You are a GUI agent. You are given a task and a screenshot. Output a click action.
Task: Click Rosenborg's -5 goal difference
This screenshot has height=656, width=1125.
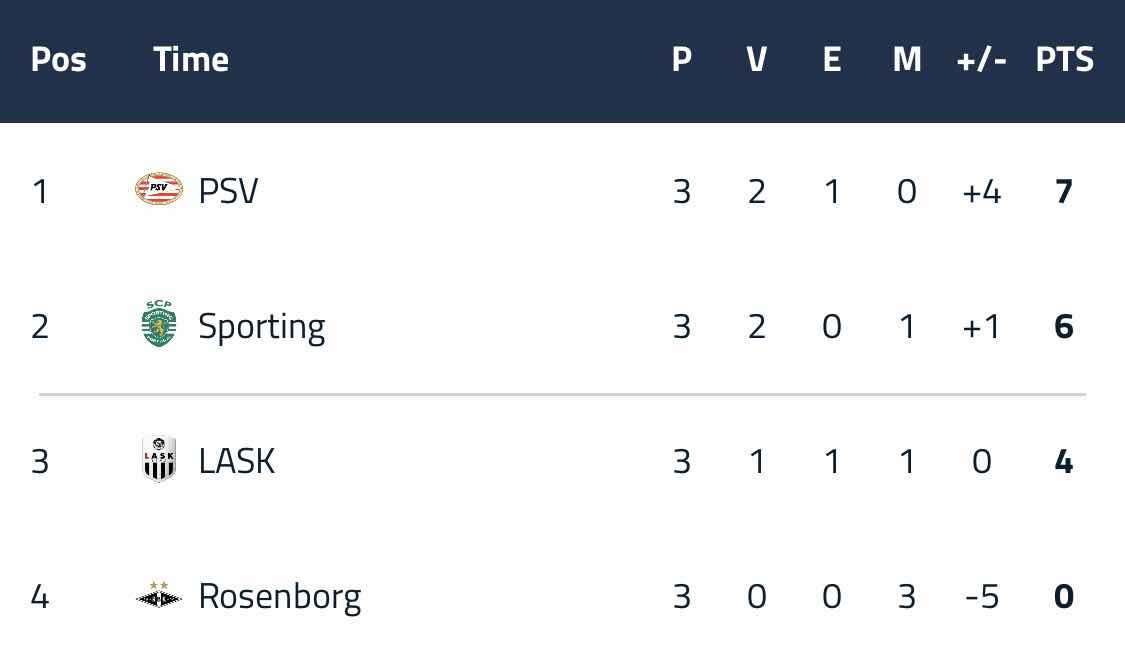[x=982, y=596]
